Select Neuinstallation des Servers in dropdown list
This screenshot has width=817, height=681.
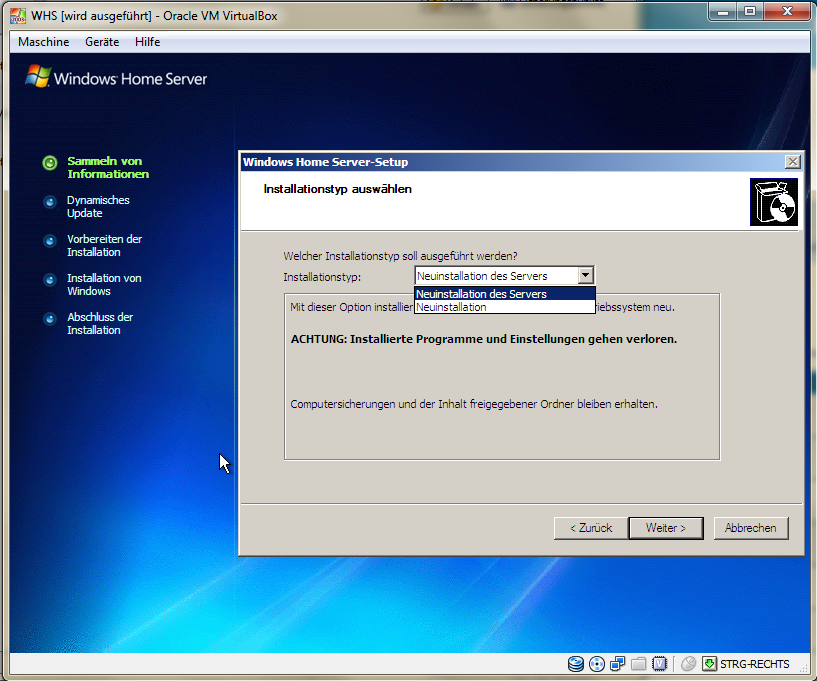coord(504,294)
